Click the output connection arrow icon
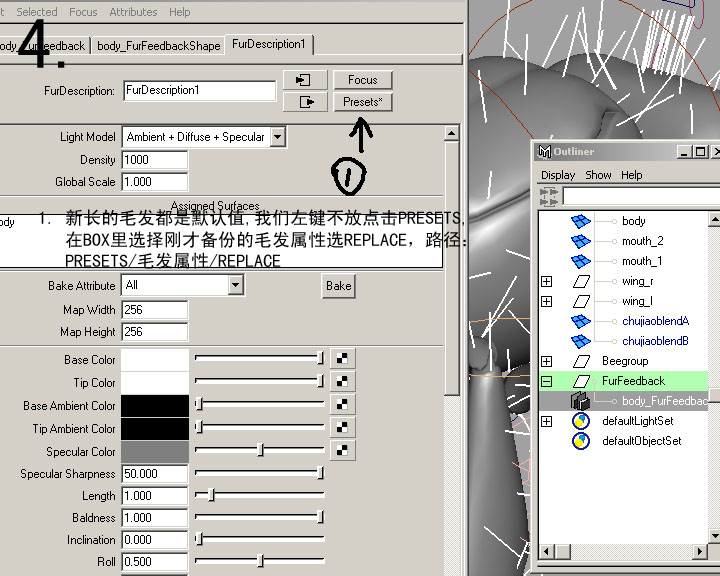 tap(304, 102)
